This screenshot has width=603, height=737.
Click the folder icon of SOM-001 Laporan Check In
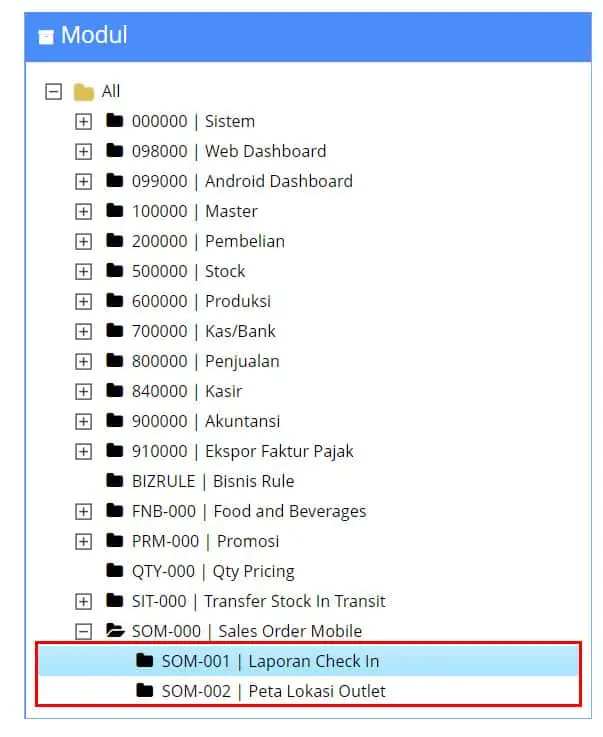point(145,661)
